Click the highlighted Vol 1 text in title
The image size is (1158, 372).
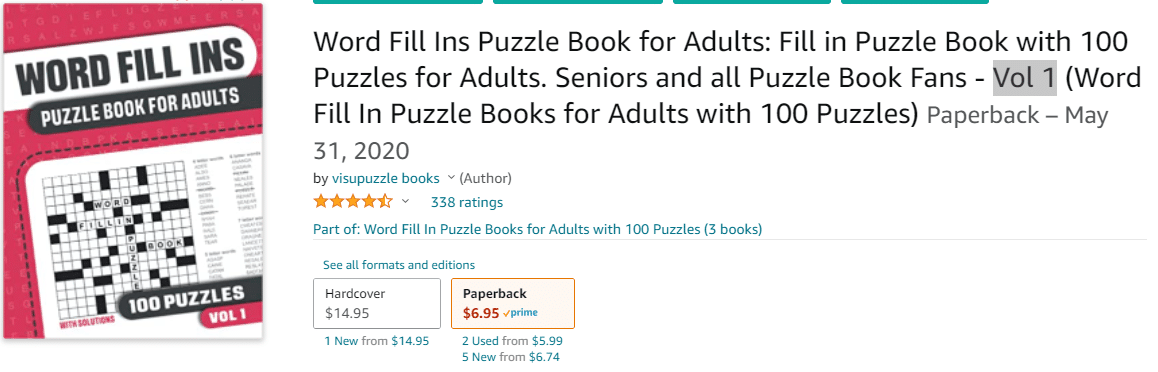tap(1024, 78)
